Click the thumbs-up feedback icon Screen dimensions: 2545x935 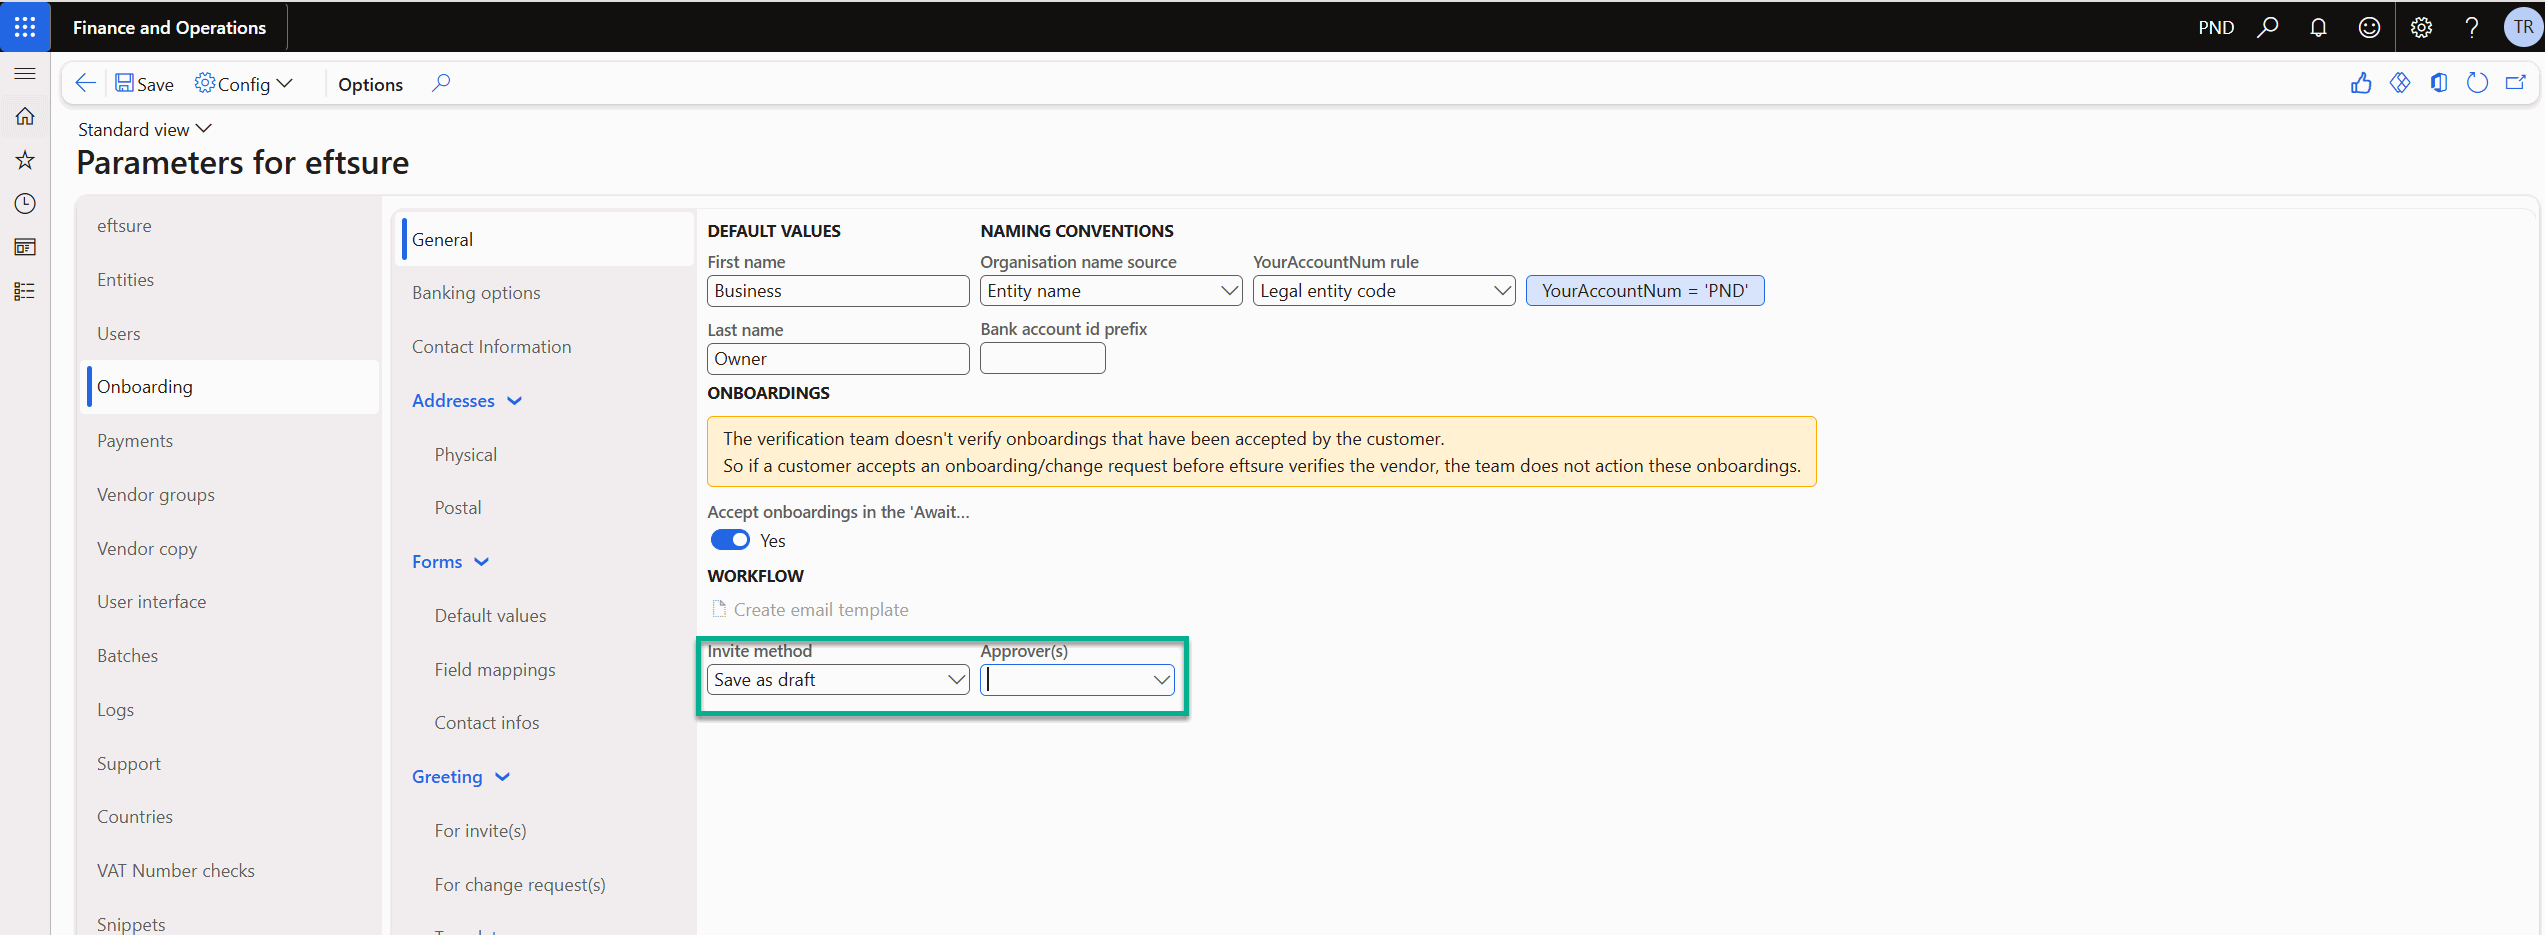2361,83
